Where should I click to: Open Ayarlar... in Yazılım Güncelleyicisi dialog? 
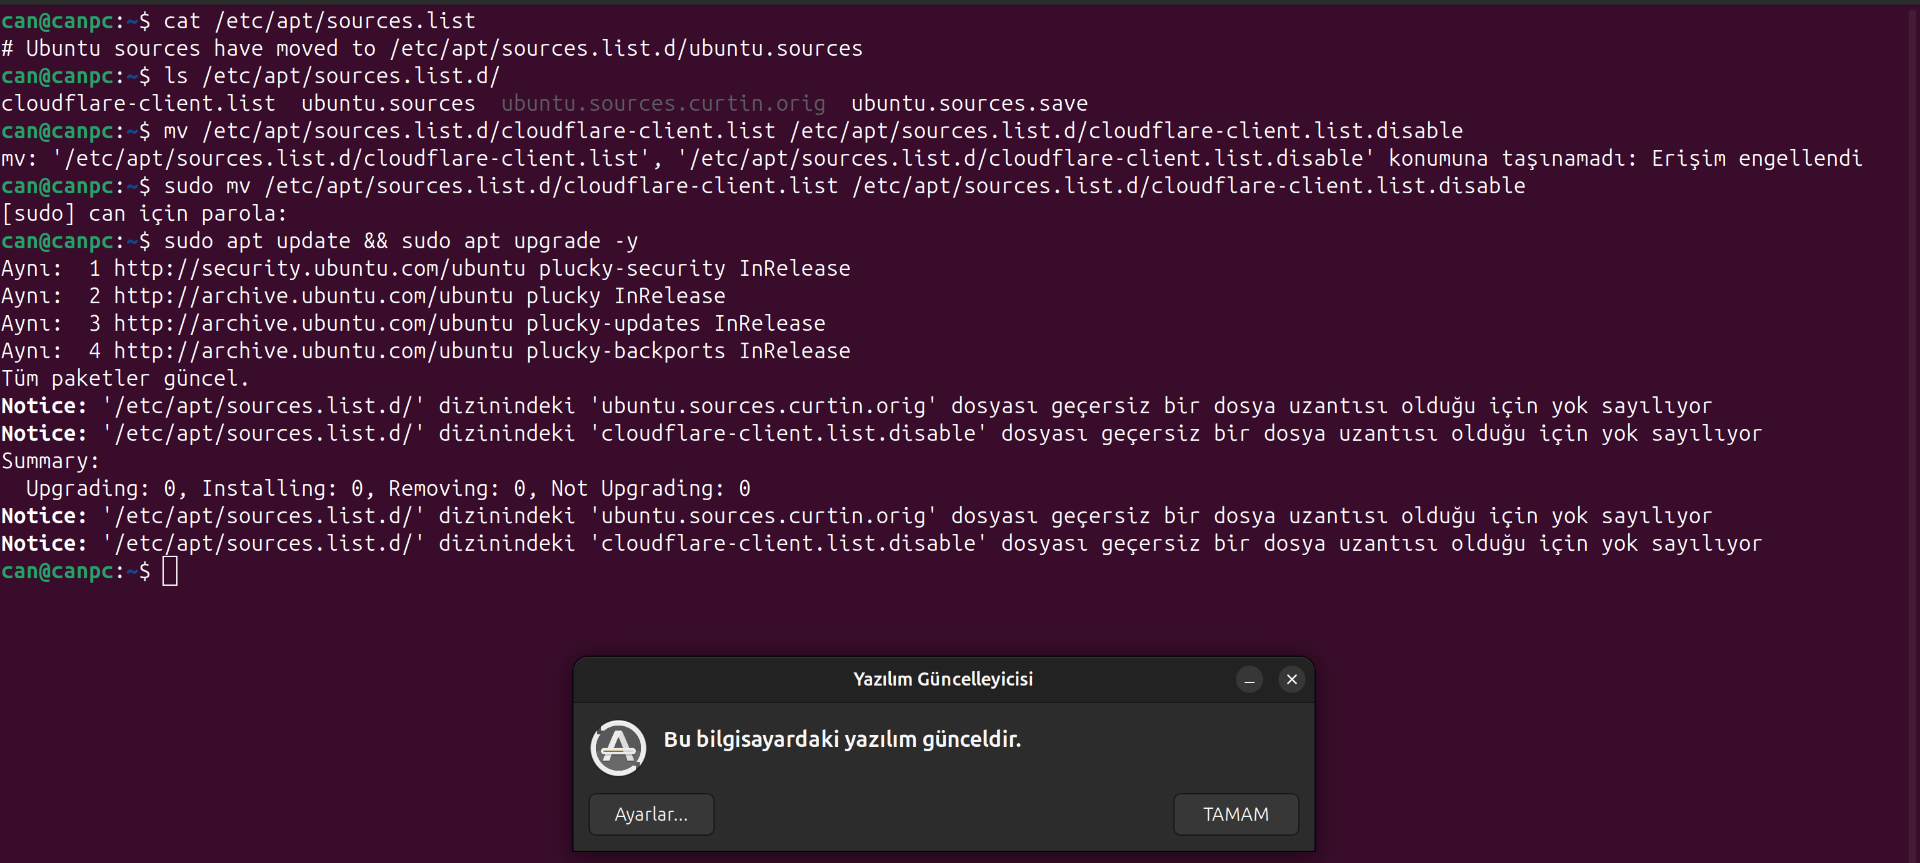(651, 814)
